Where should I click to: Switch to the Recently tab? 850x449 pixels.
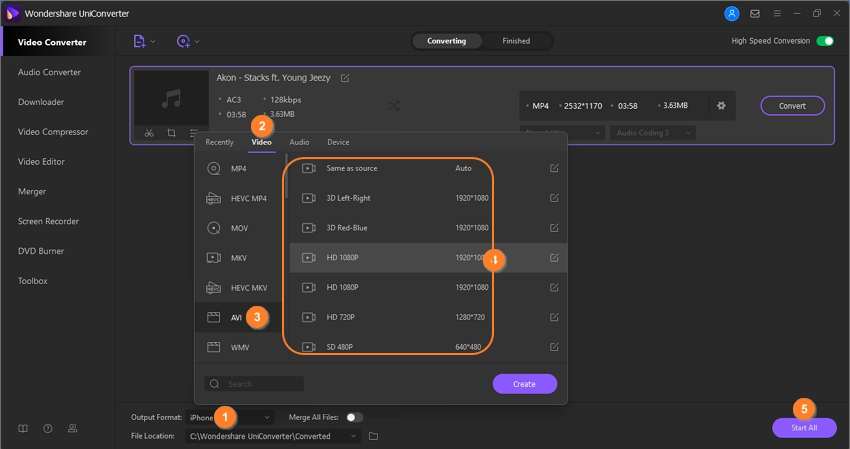point(220,142)
